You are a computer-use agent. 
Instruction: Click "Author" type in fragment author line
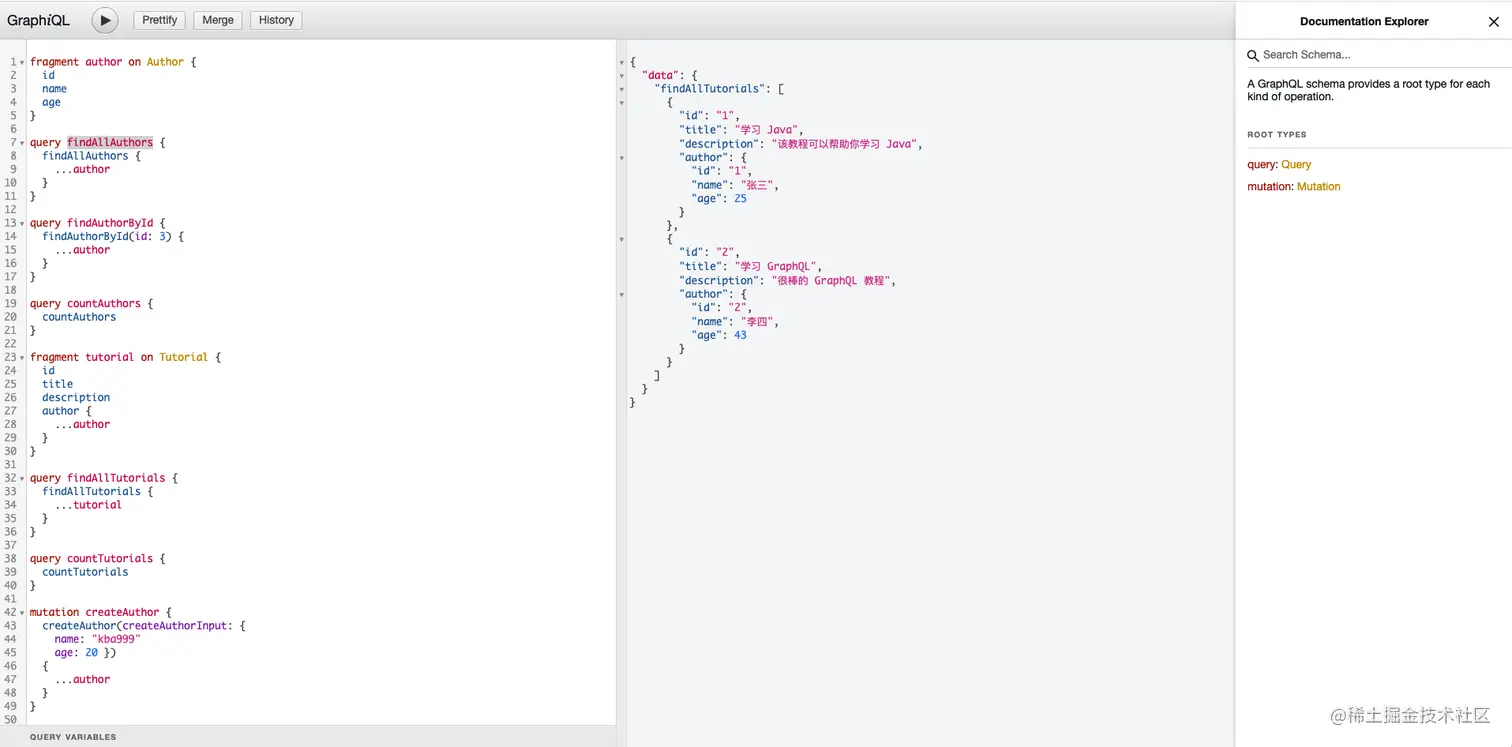pyautogui.click(x=165, y=62)
